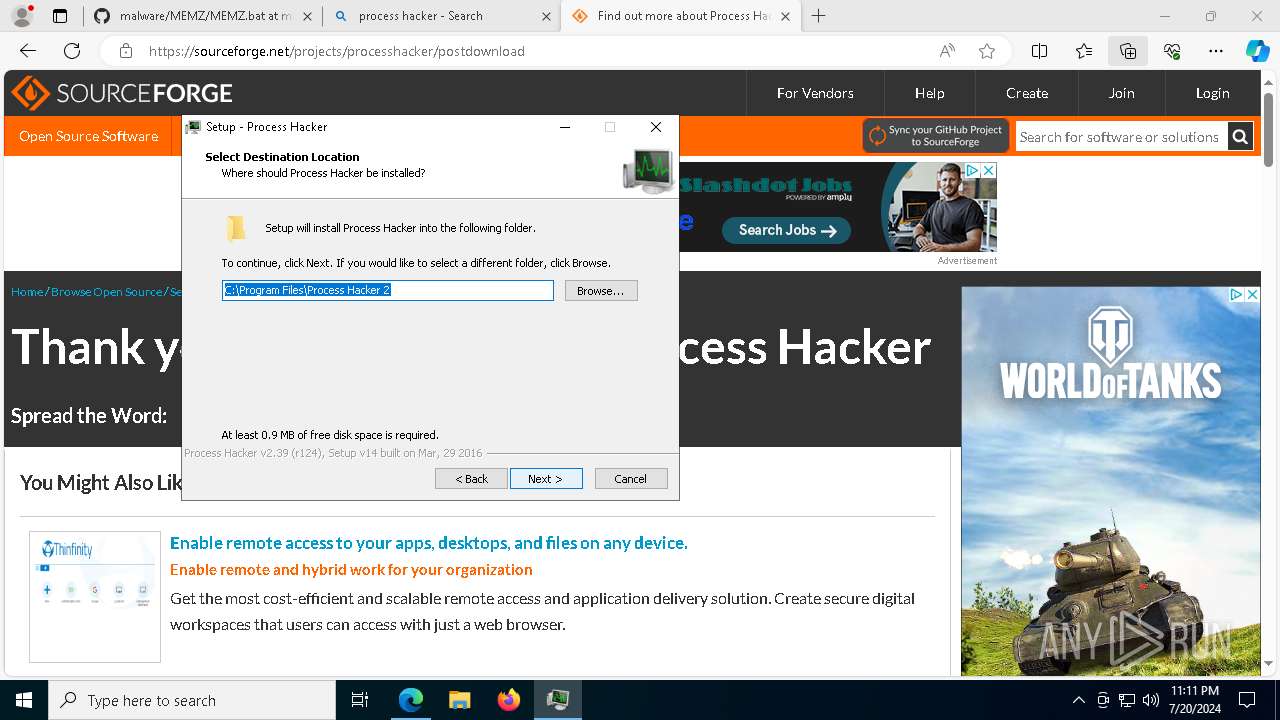Open Microsoft Edge from the taskbar

coord(411,700)
